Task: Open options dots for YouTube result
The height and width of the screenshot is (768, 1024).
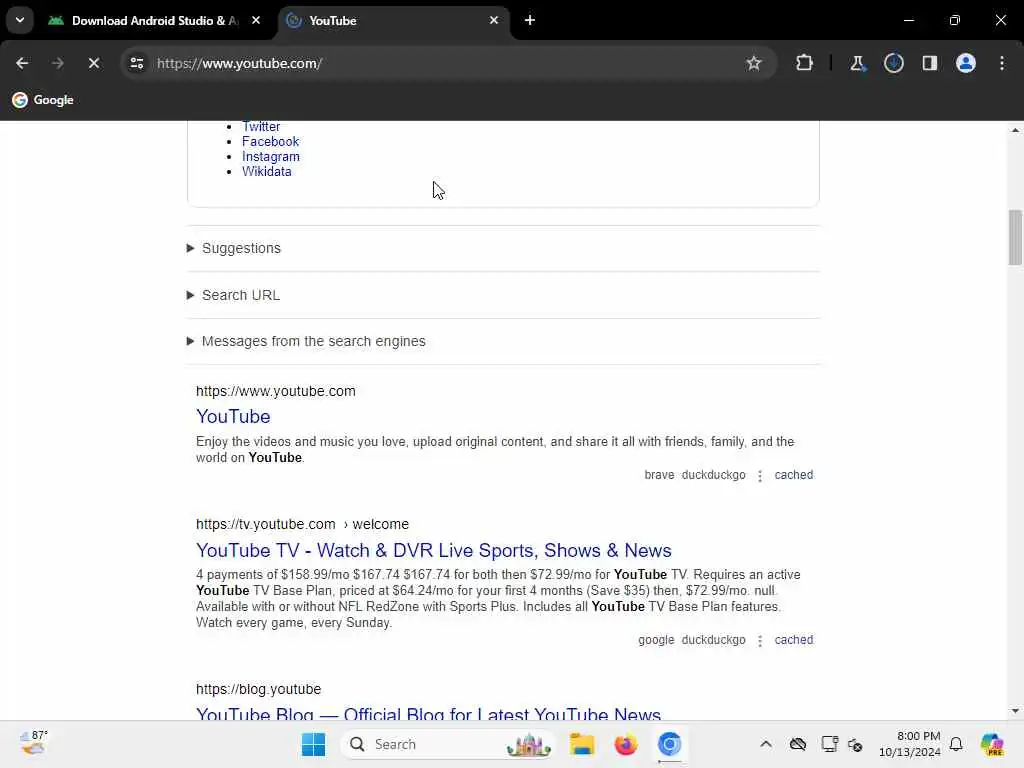Action: coord(760,475)
